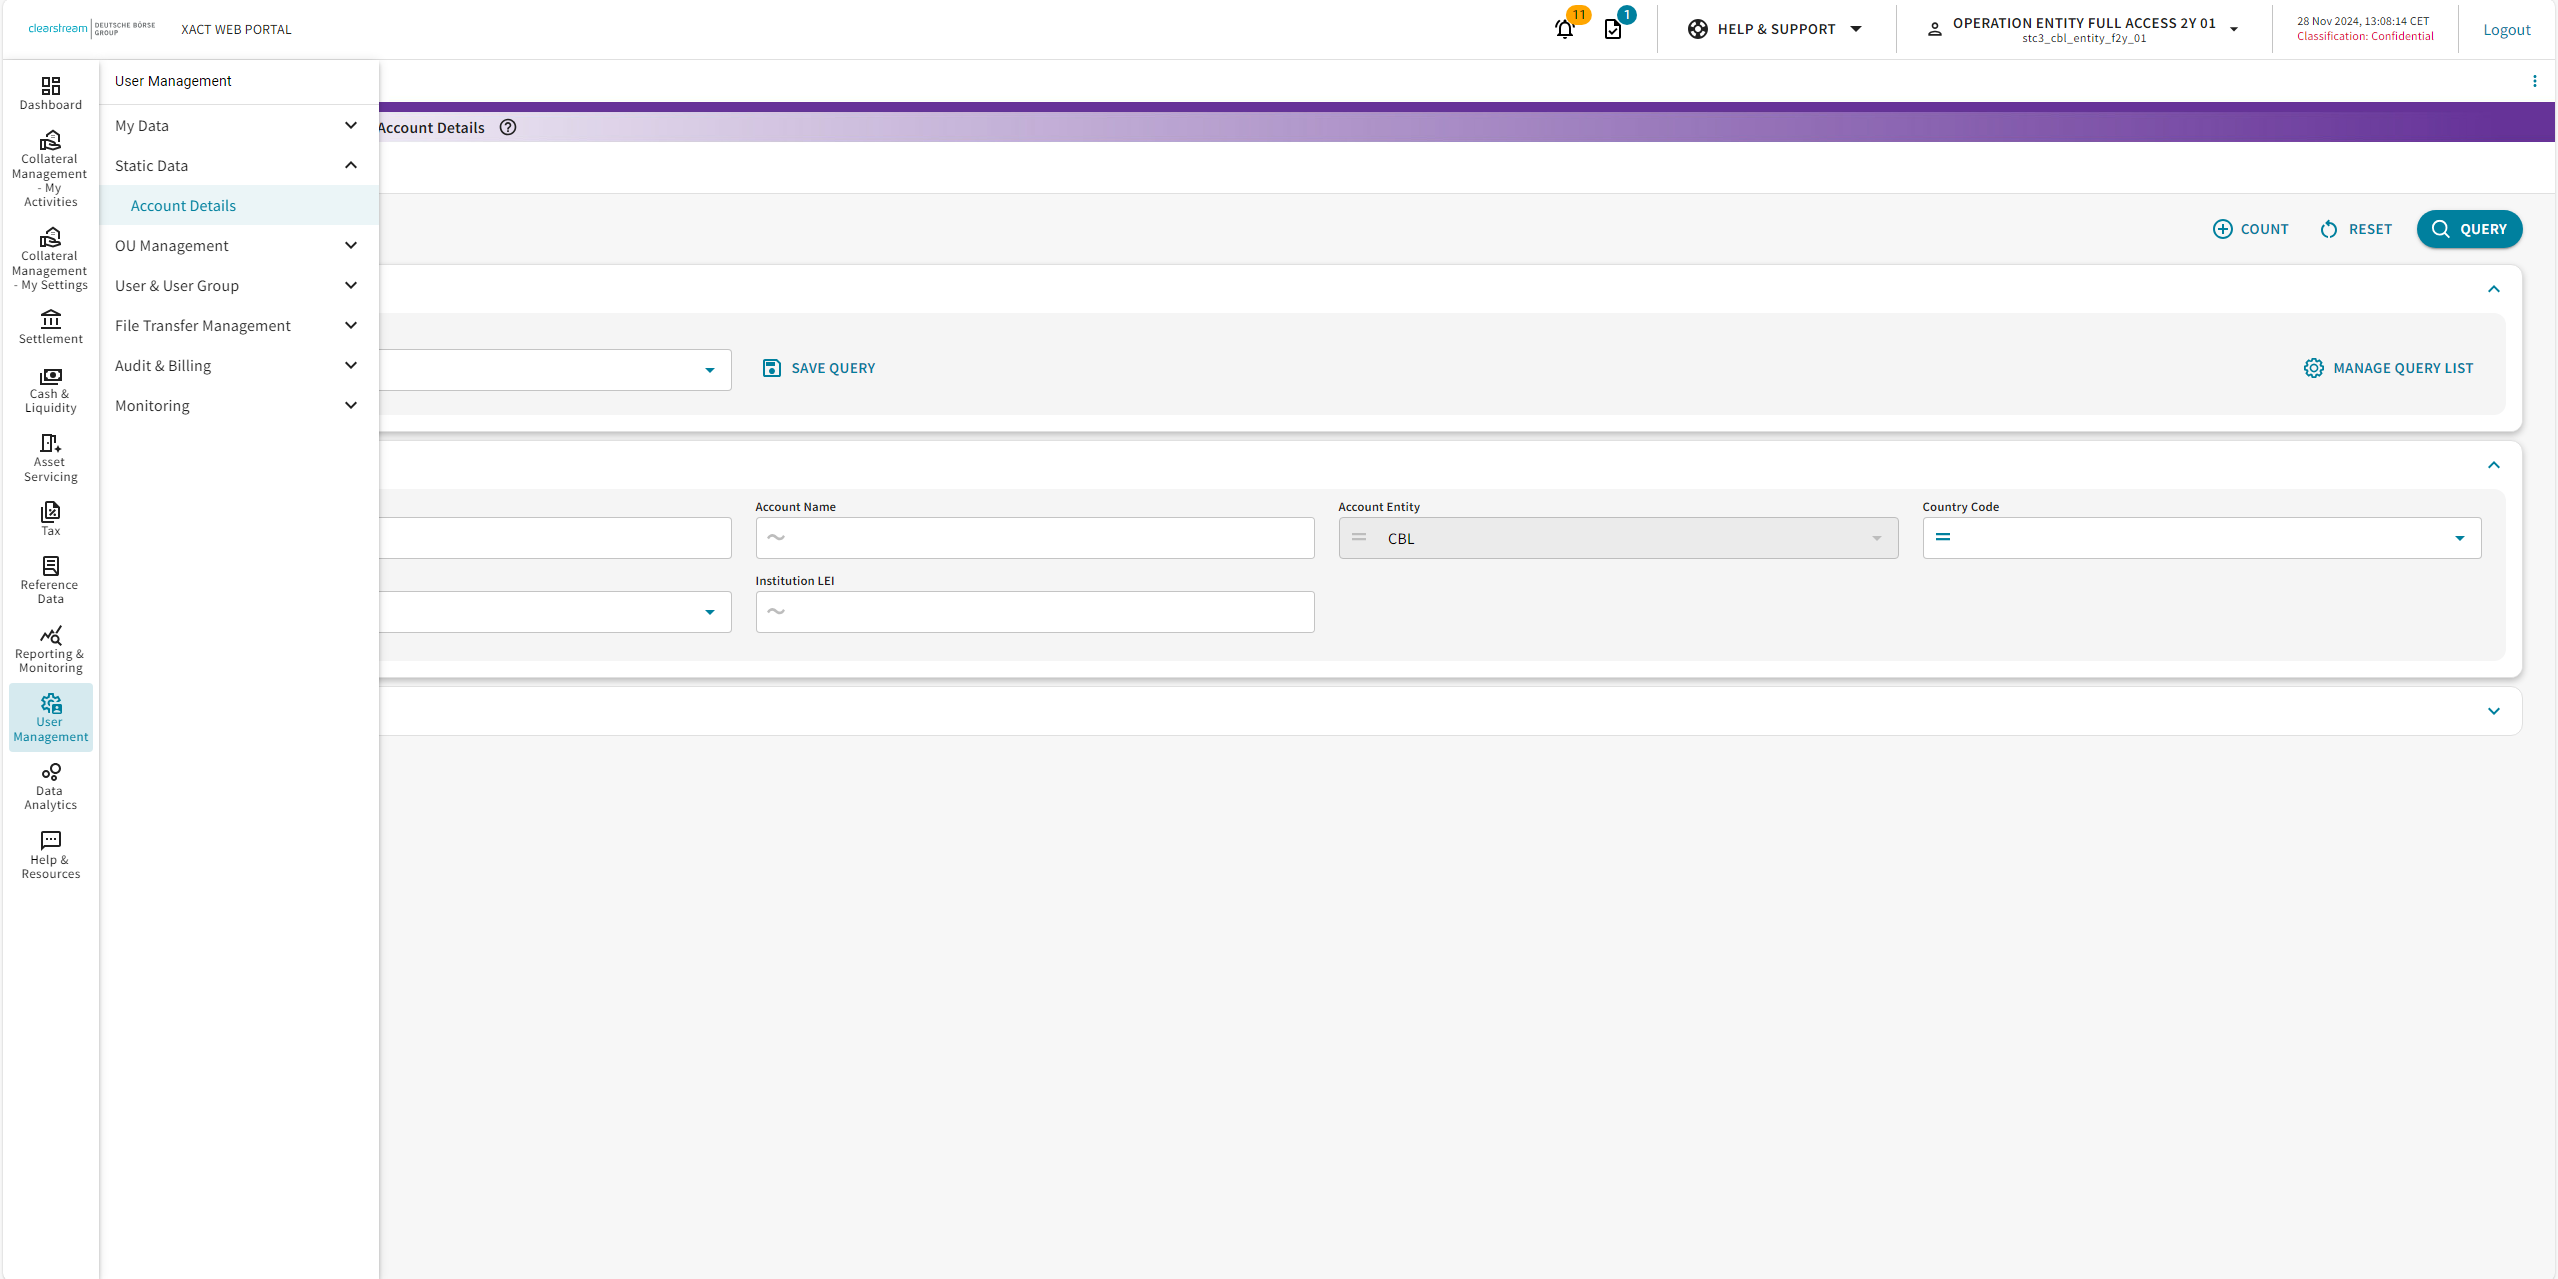Viewport: 2558px width, 1279px height.
Task: Open the Asset Servicing module
Action: [x=50, y=458]
